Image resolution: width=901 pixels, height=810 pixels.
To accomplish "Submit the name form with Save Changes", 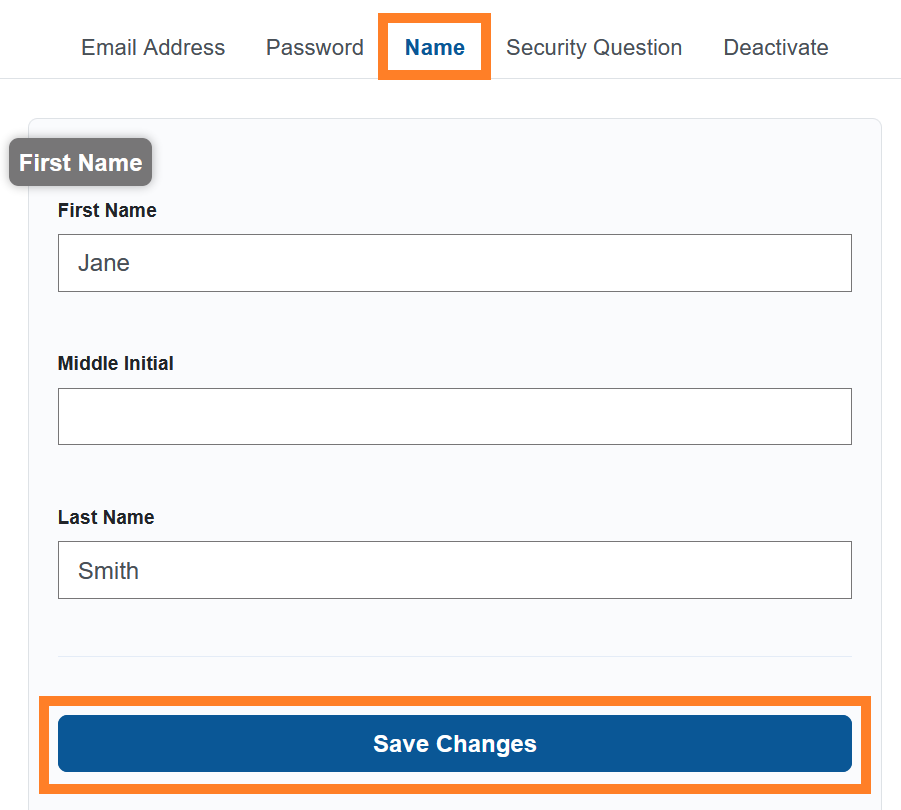I will point(454,744).
